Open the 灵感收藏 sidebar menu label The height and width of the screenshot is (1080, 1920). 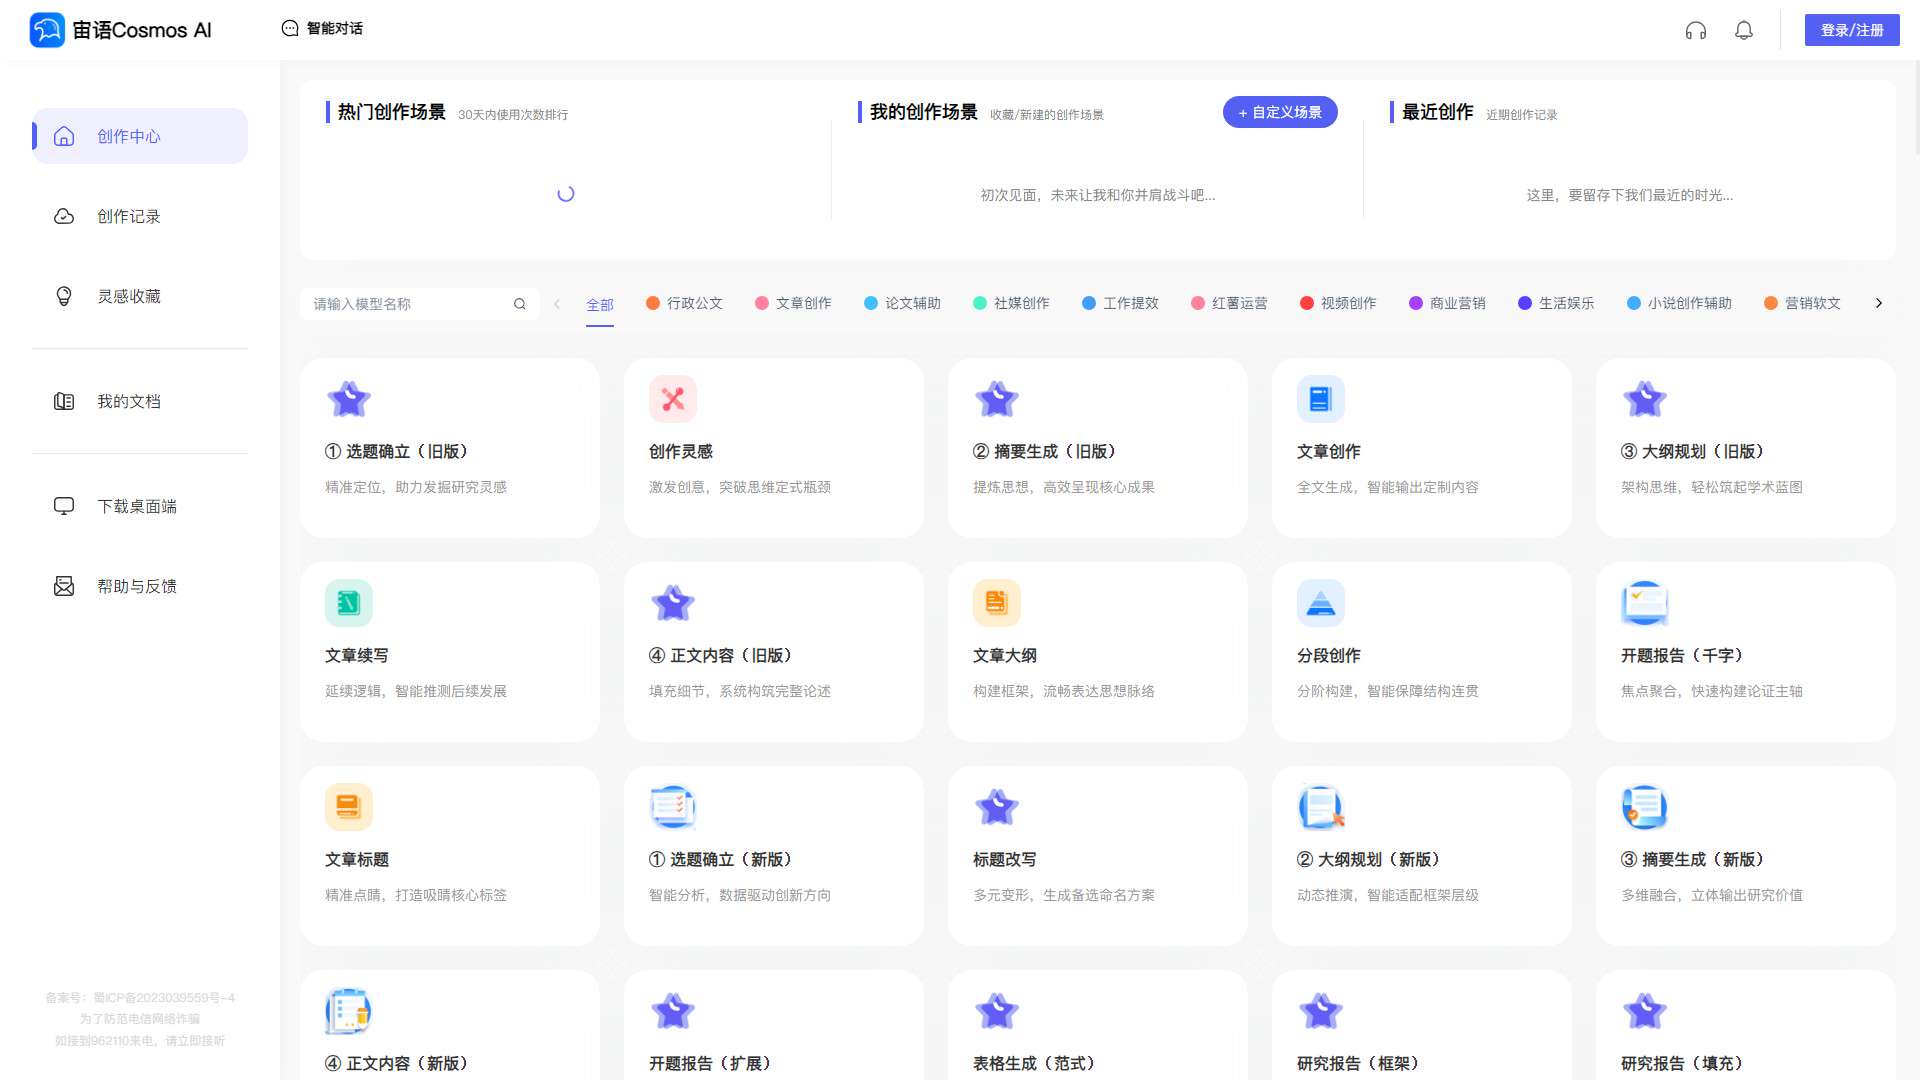129,296
